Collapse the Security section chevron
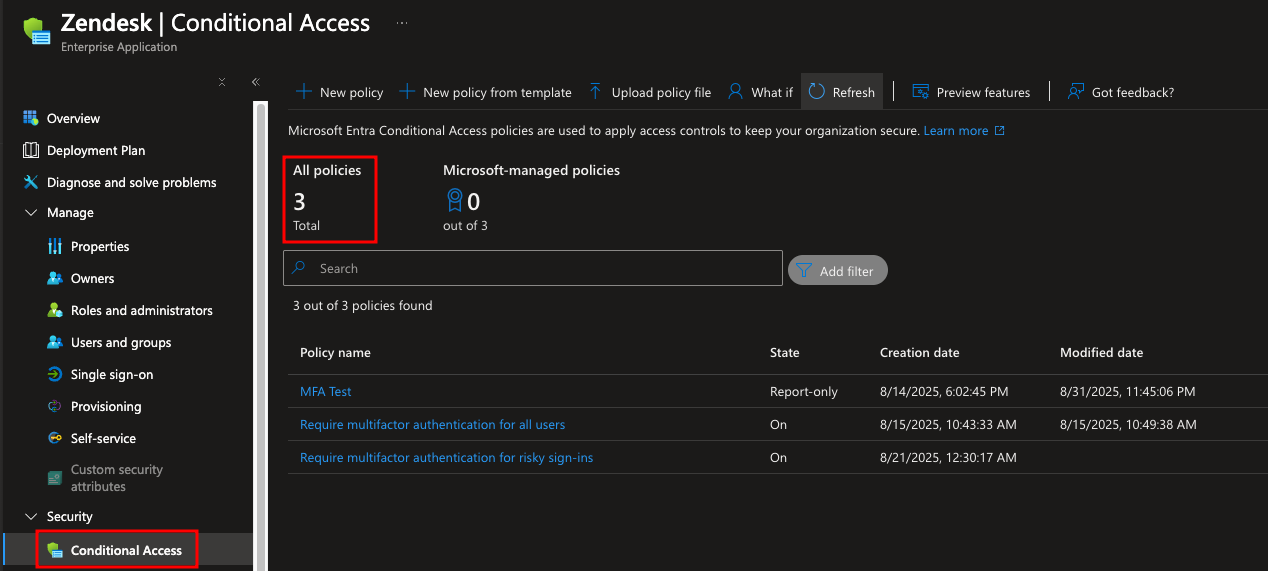The width and height of the screenshot is (1268, 571). pos(30,517)
